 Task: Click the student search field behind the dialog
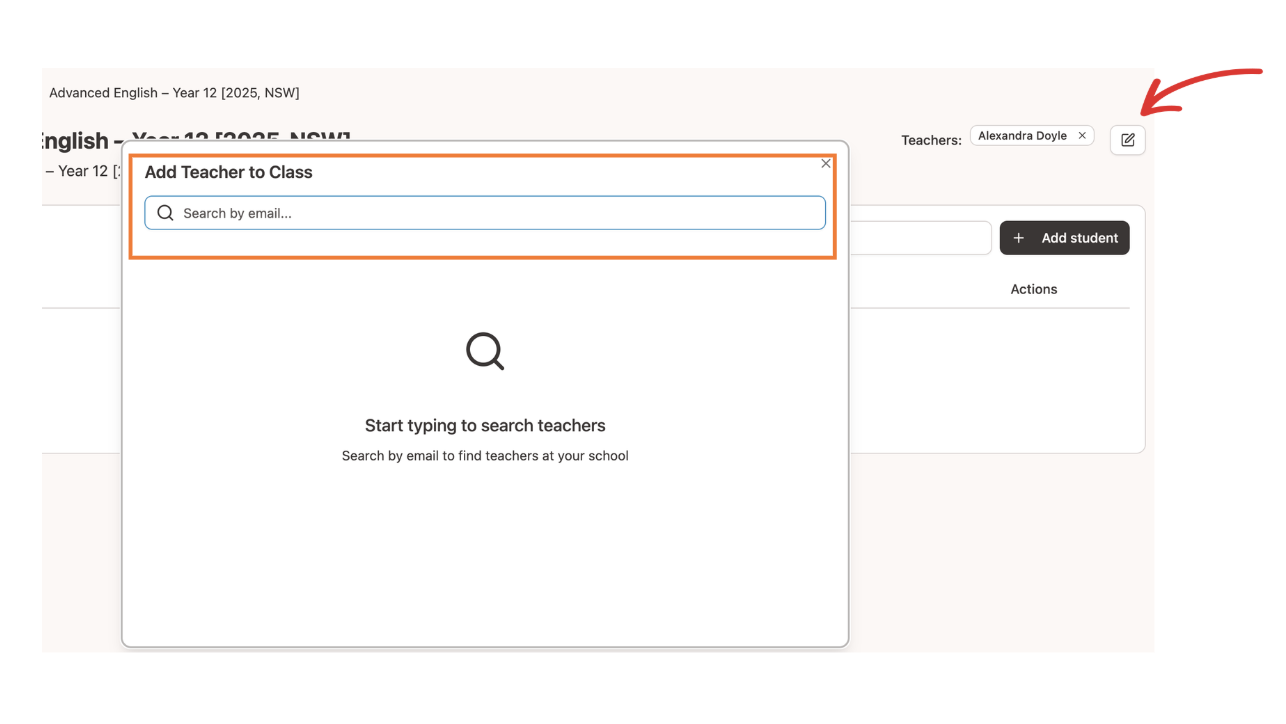click(920, 238)
